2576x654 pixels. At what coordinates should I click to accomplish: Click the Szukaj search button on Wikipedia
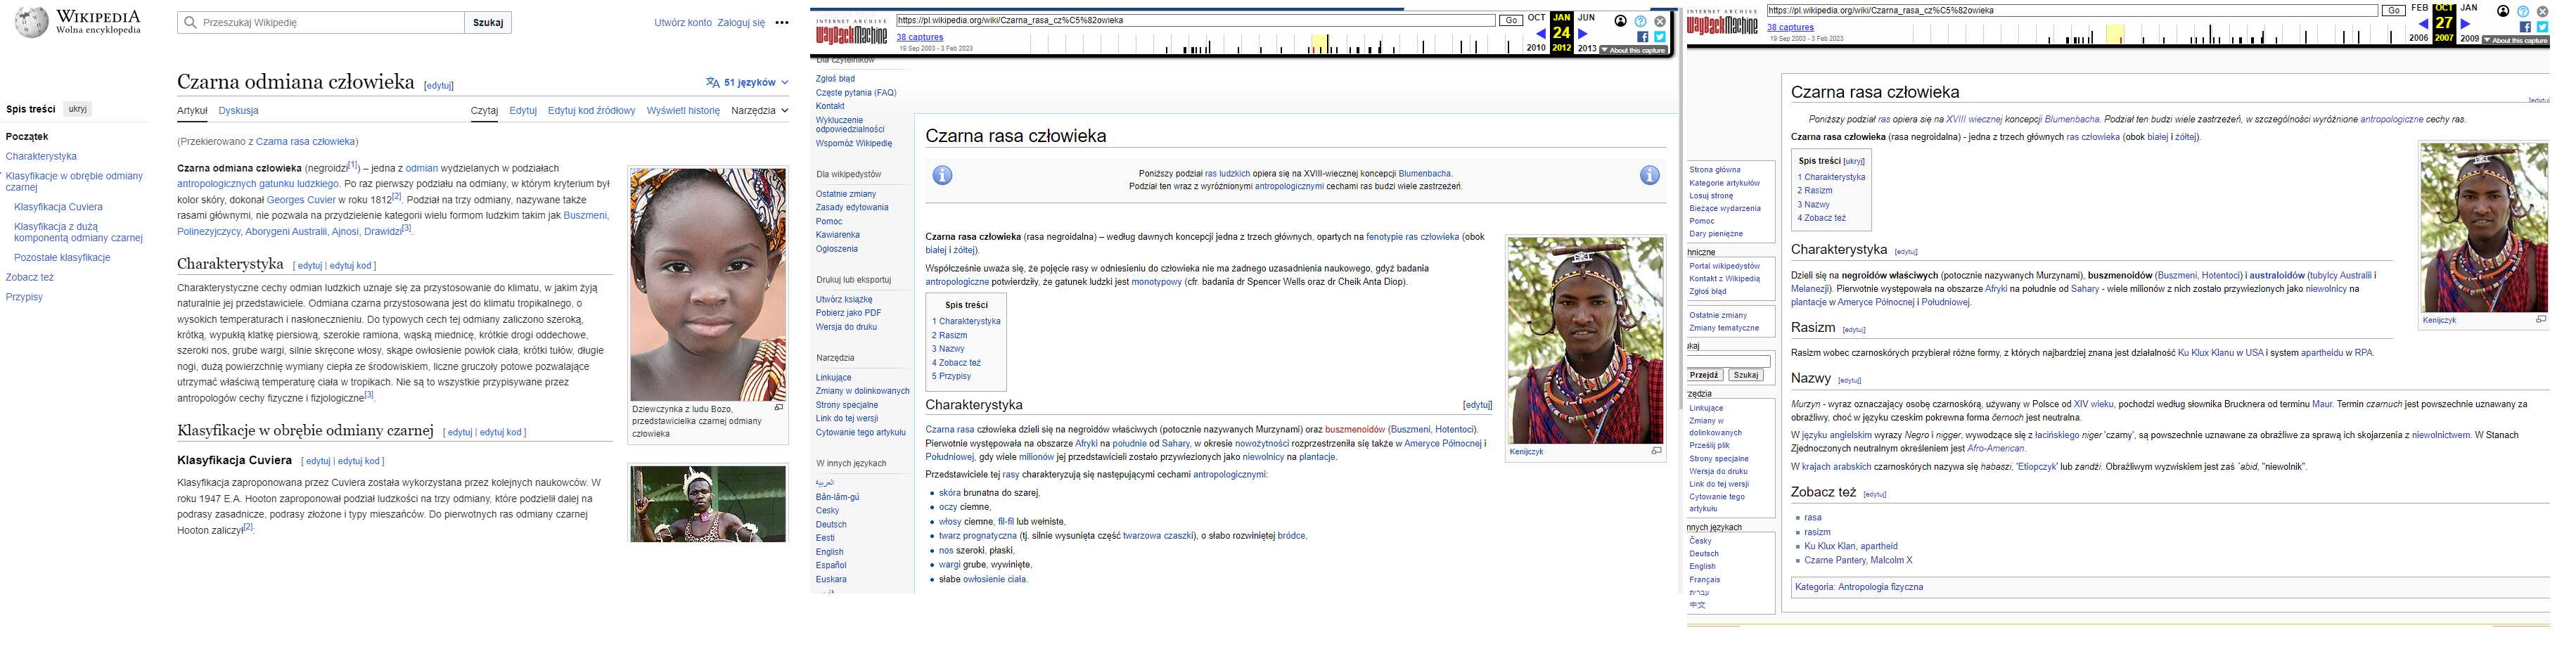pyautogui.click(x=488, y=22)
